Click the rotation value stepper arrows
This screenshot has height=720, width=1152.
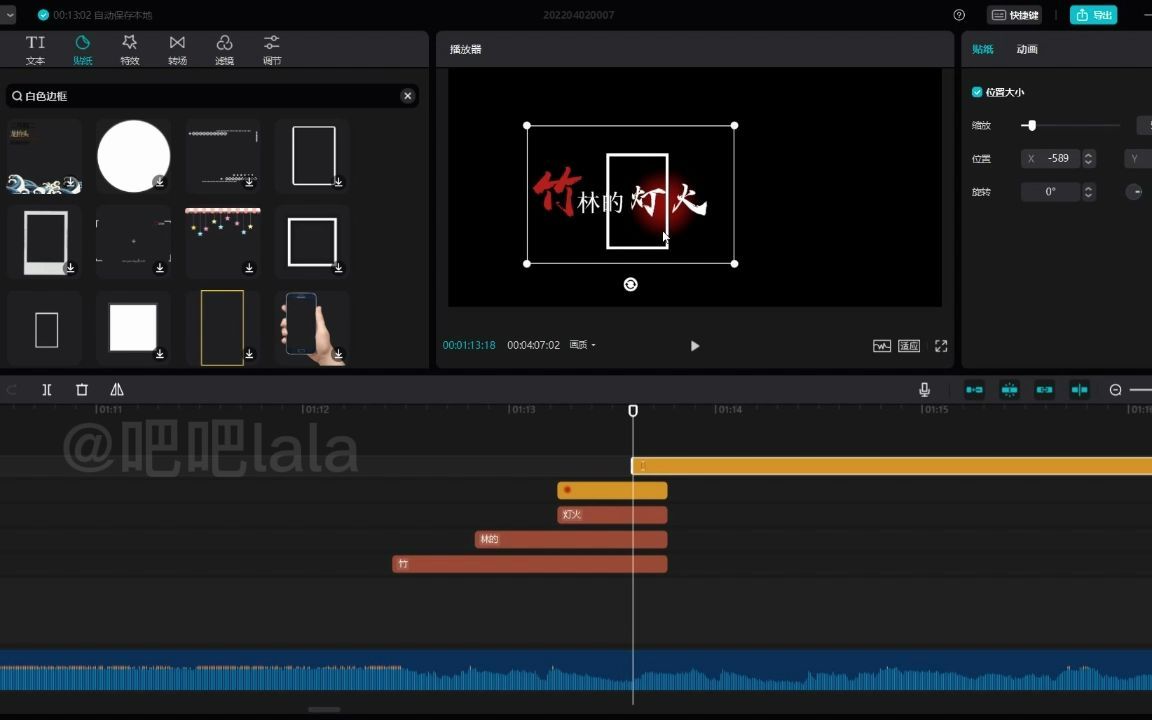1089,192
